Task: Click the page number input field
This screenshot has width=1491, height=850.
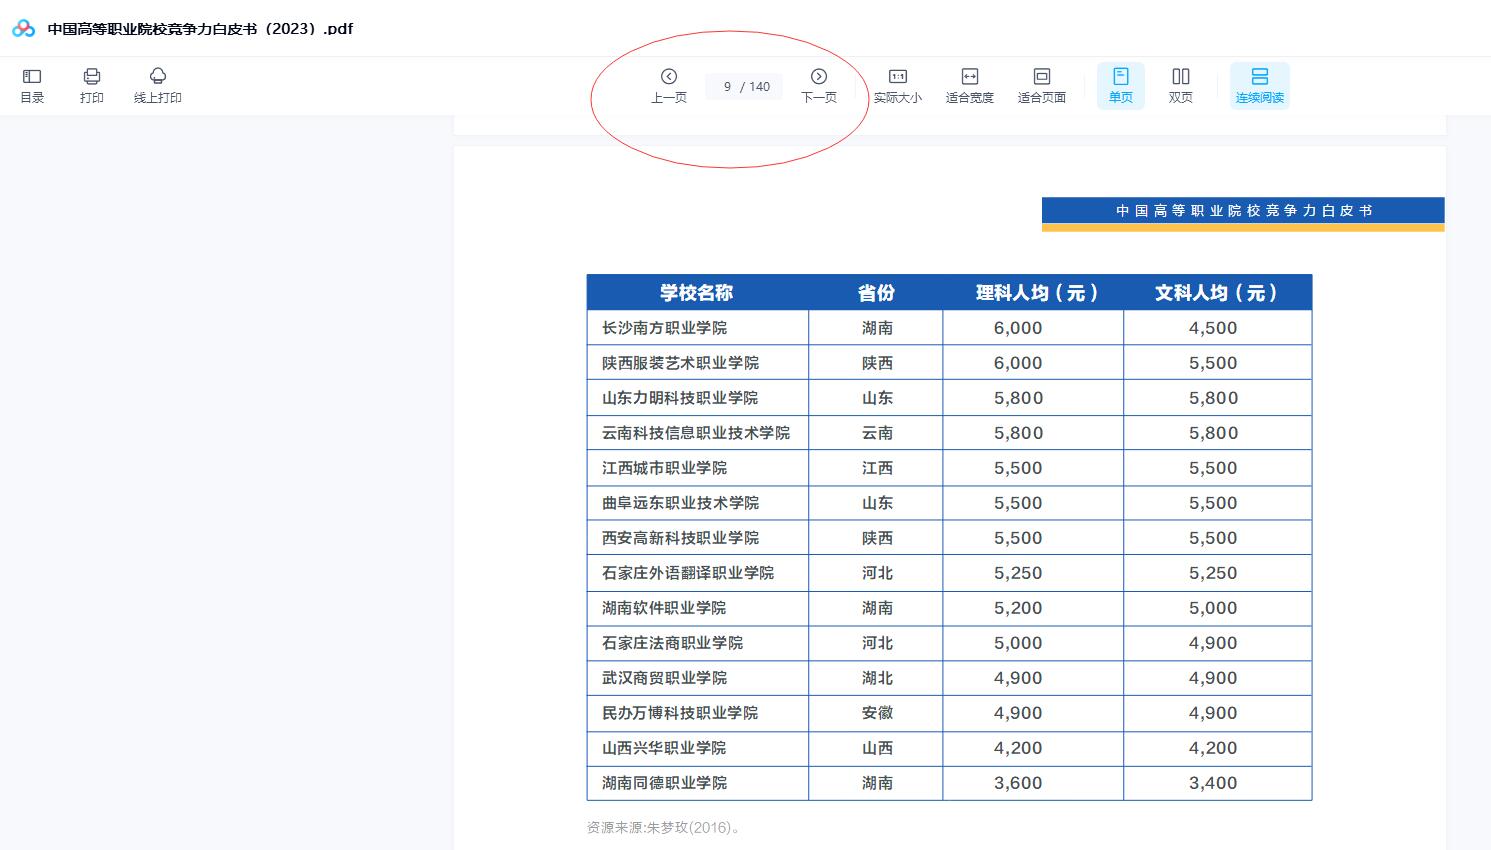Action: click(728, 87)
